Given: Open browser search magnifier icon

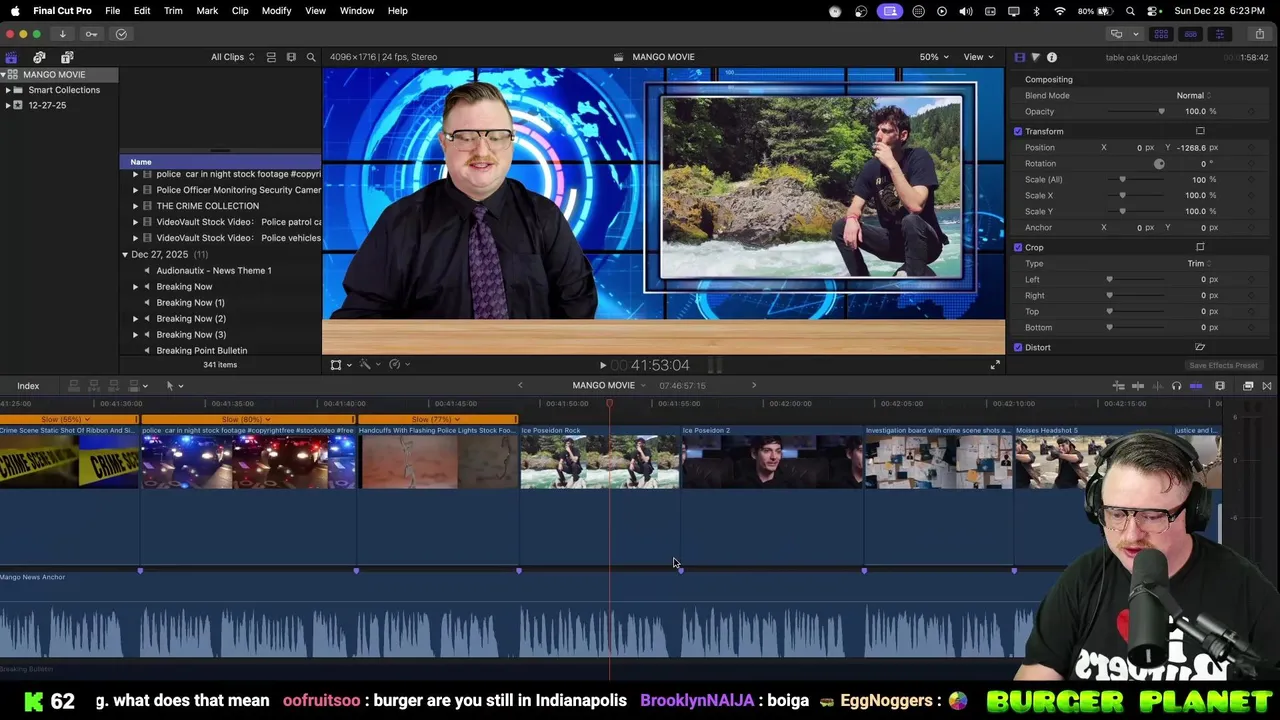Looking at the screenshot, I should click(311, 57).
